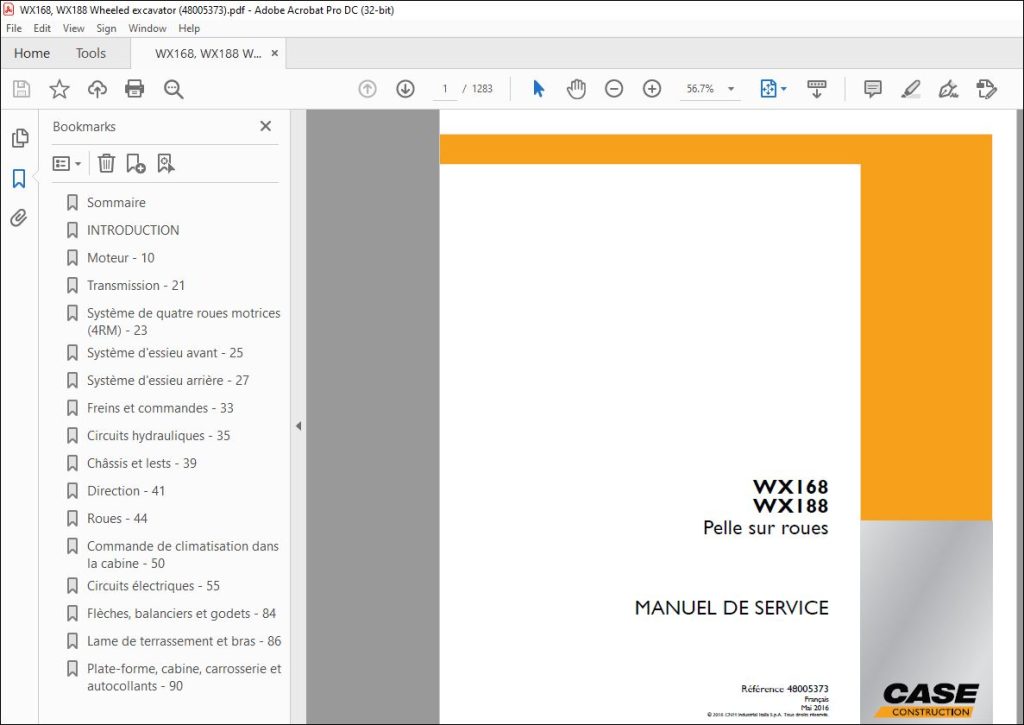This screenshot has width=1024, height=725.
Task: Switch to the Home tab
Action: click(31, 53)
